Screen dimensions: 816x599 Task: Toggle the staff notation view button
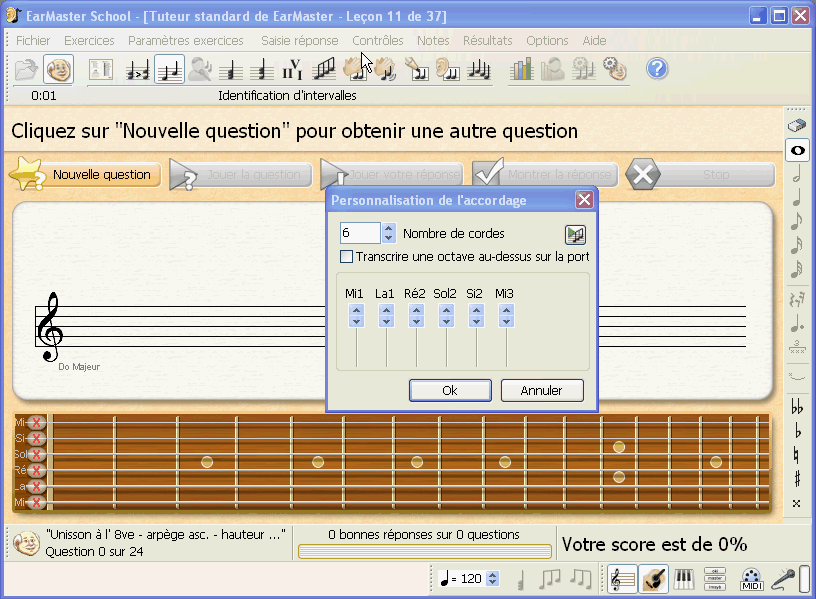coord(622,579)
